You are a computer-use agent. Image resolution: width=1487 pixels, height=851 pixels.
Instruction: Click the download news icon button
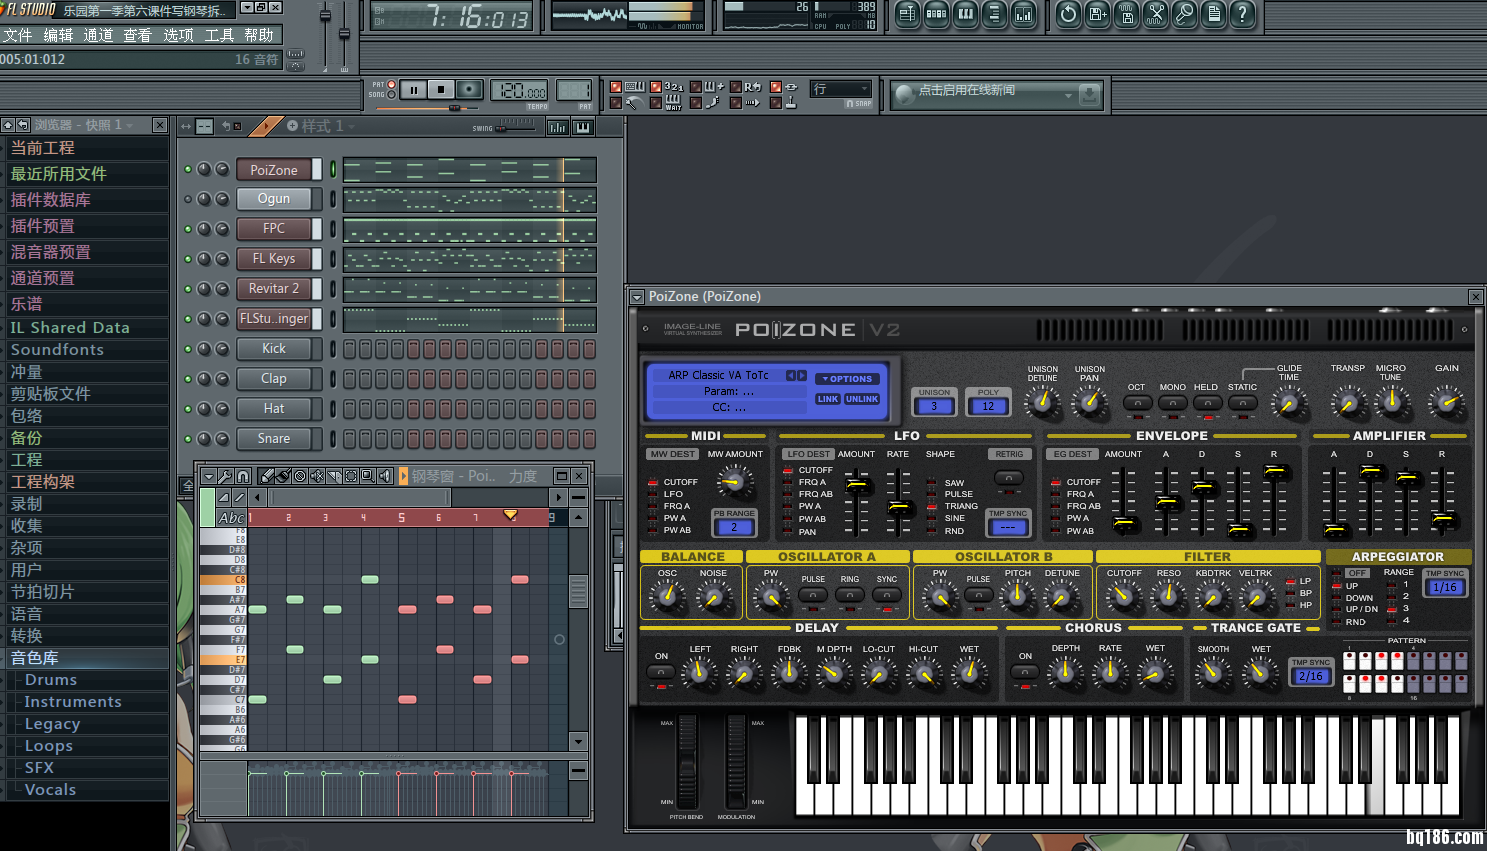point(1090,95)
